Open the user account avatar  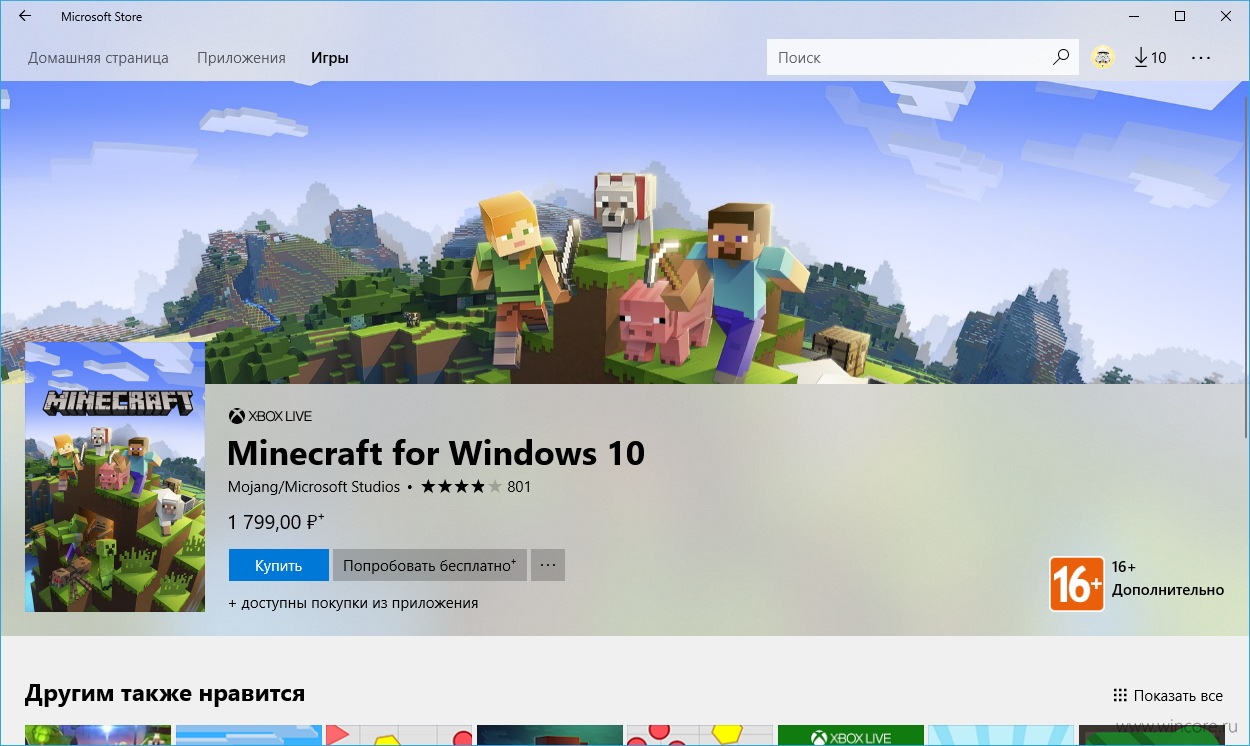(1103, 58)
